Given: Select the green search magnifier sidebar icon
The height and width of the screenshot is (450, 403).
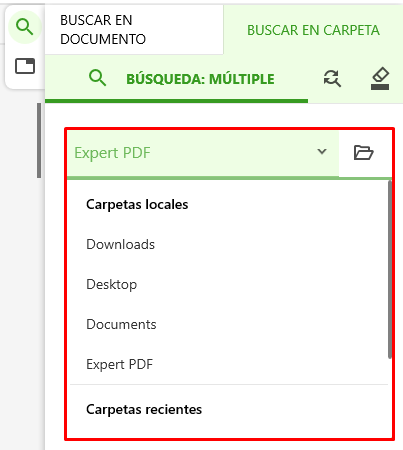Looking at the screenshot, I should click(x=25, y=27).
